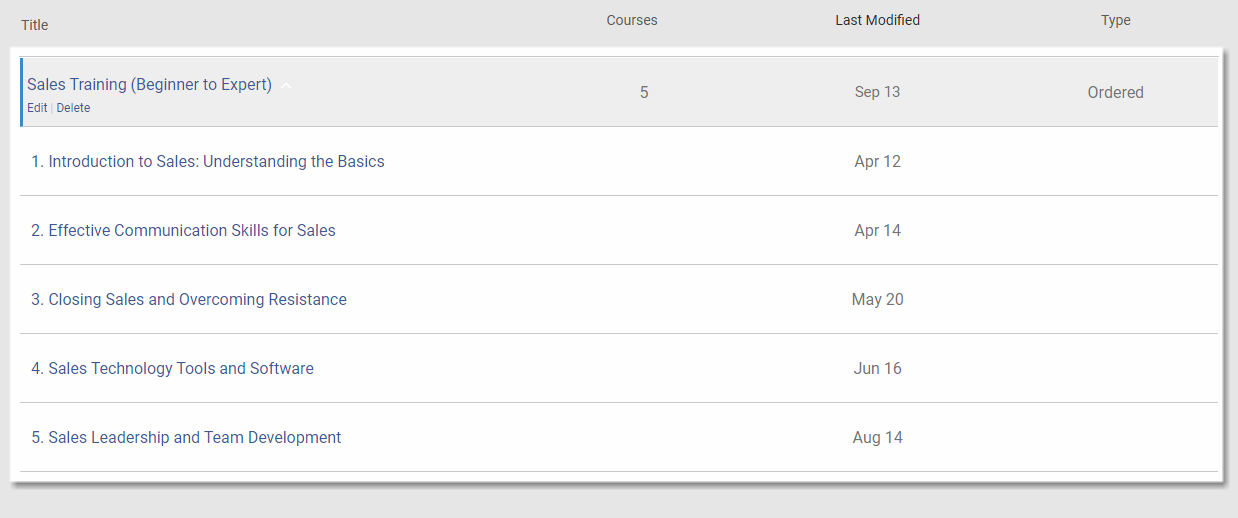Image resolution: width=1238 pixels, height=518 pixels.
Task: Select the May 20 date cell
Action: coord(878,299)
